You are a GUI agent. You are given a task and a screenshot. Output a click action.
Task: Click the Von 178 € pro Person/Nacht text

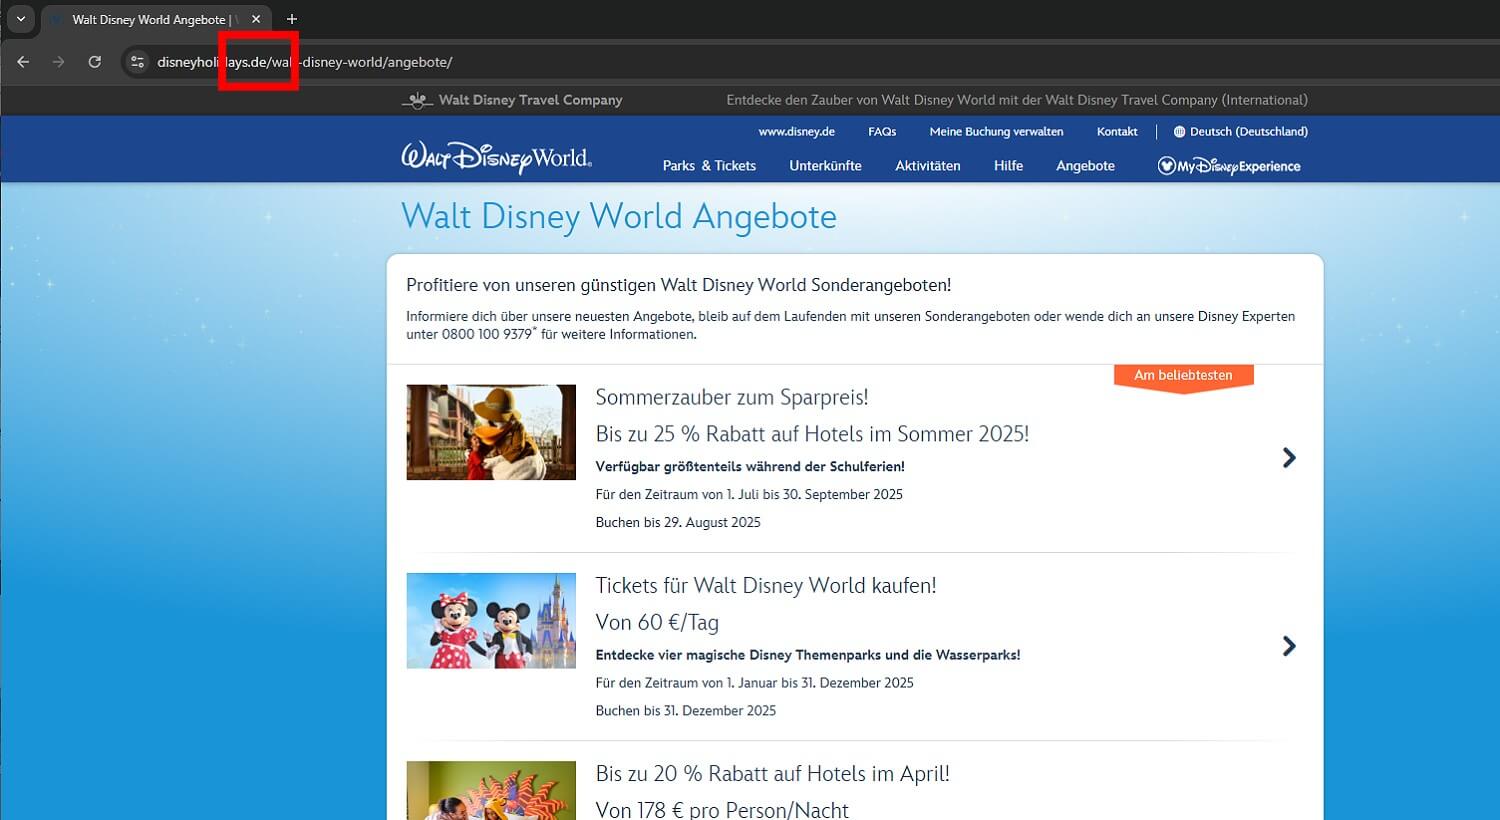click(722, 809)
